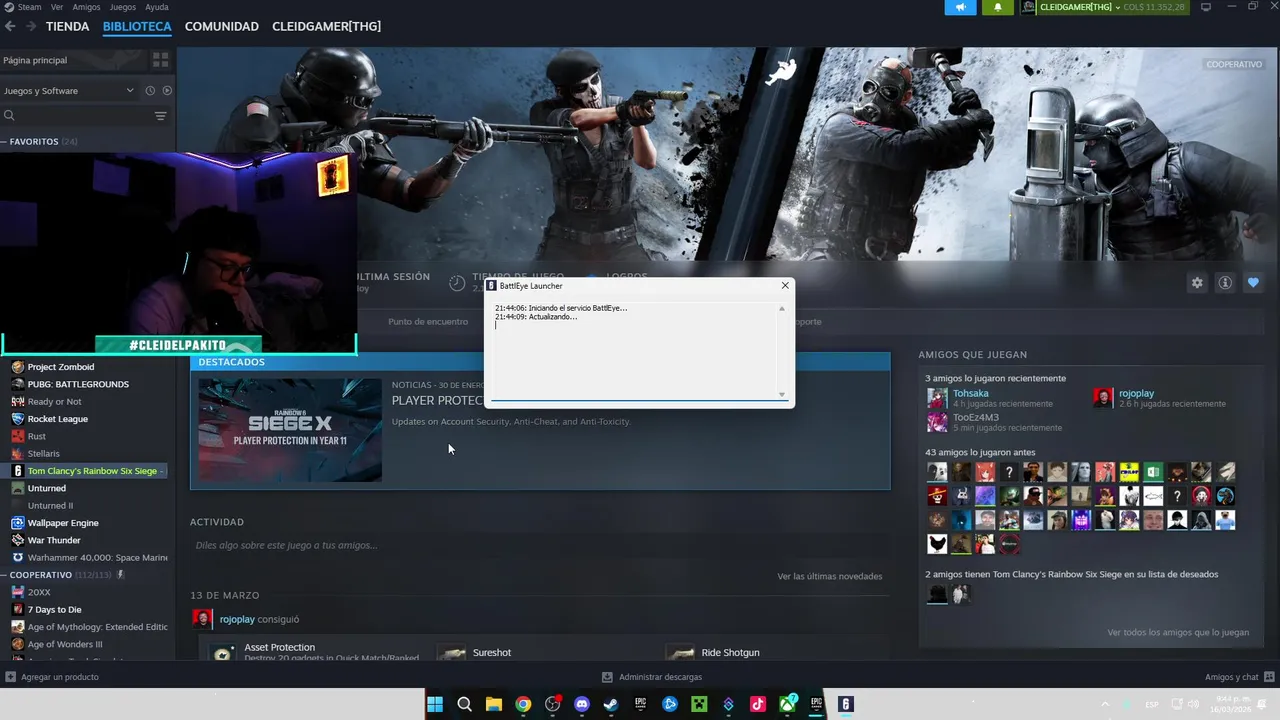Open the Steam taskbar icon
This screenshot has width=1280, height=720.
click(611, 704)
